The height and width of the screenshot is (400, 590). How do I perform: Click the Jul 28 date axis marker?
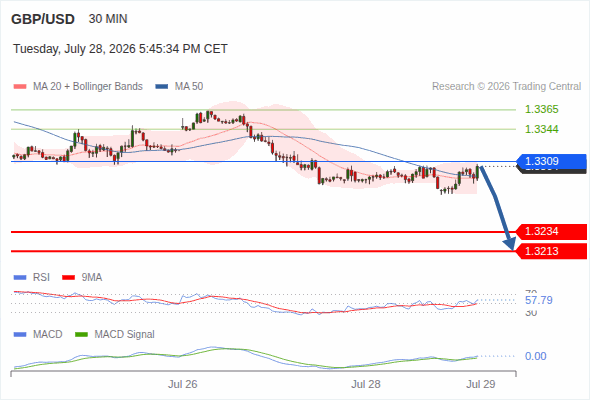pyautogui.click(x=366, y=384)
